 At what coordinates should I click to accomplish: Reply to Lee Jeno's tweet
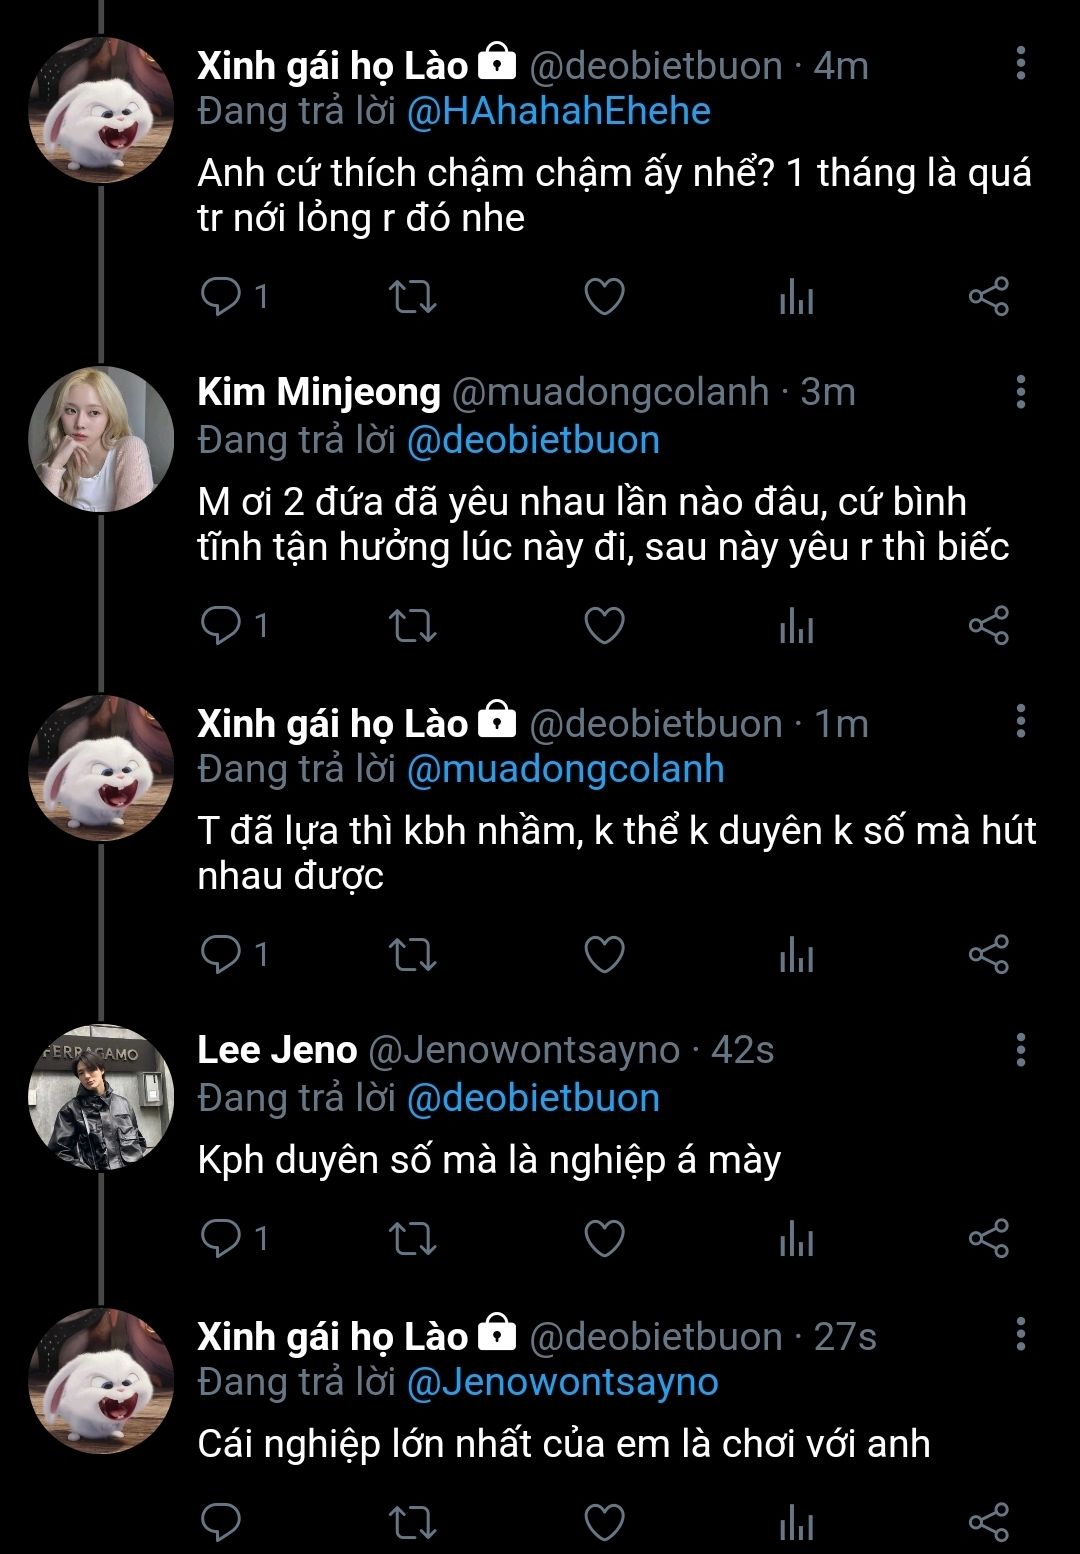(x=222, y=1239)
